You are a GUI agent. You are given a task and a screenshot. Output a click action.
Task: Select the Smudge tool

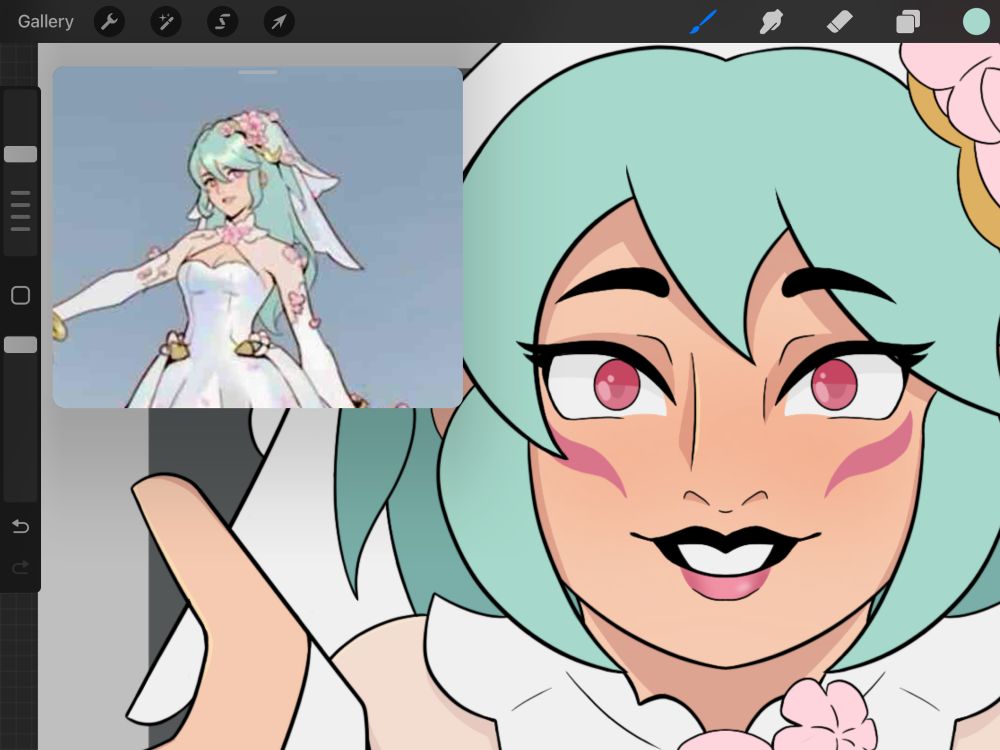pos(771,22)
